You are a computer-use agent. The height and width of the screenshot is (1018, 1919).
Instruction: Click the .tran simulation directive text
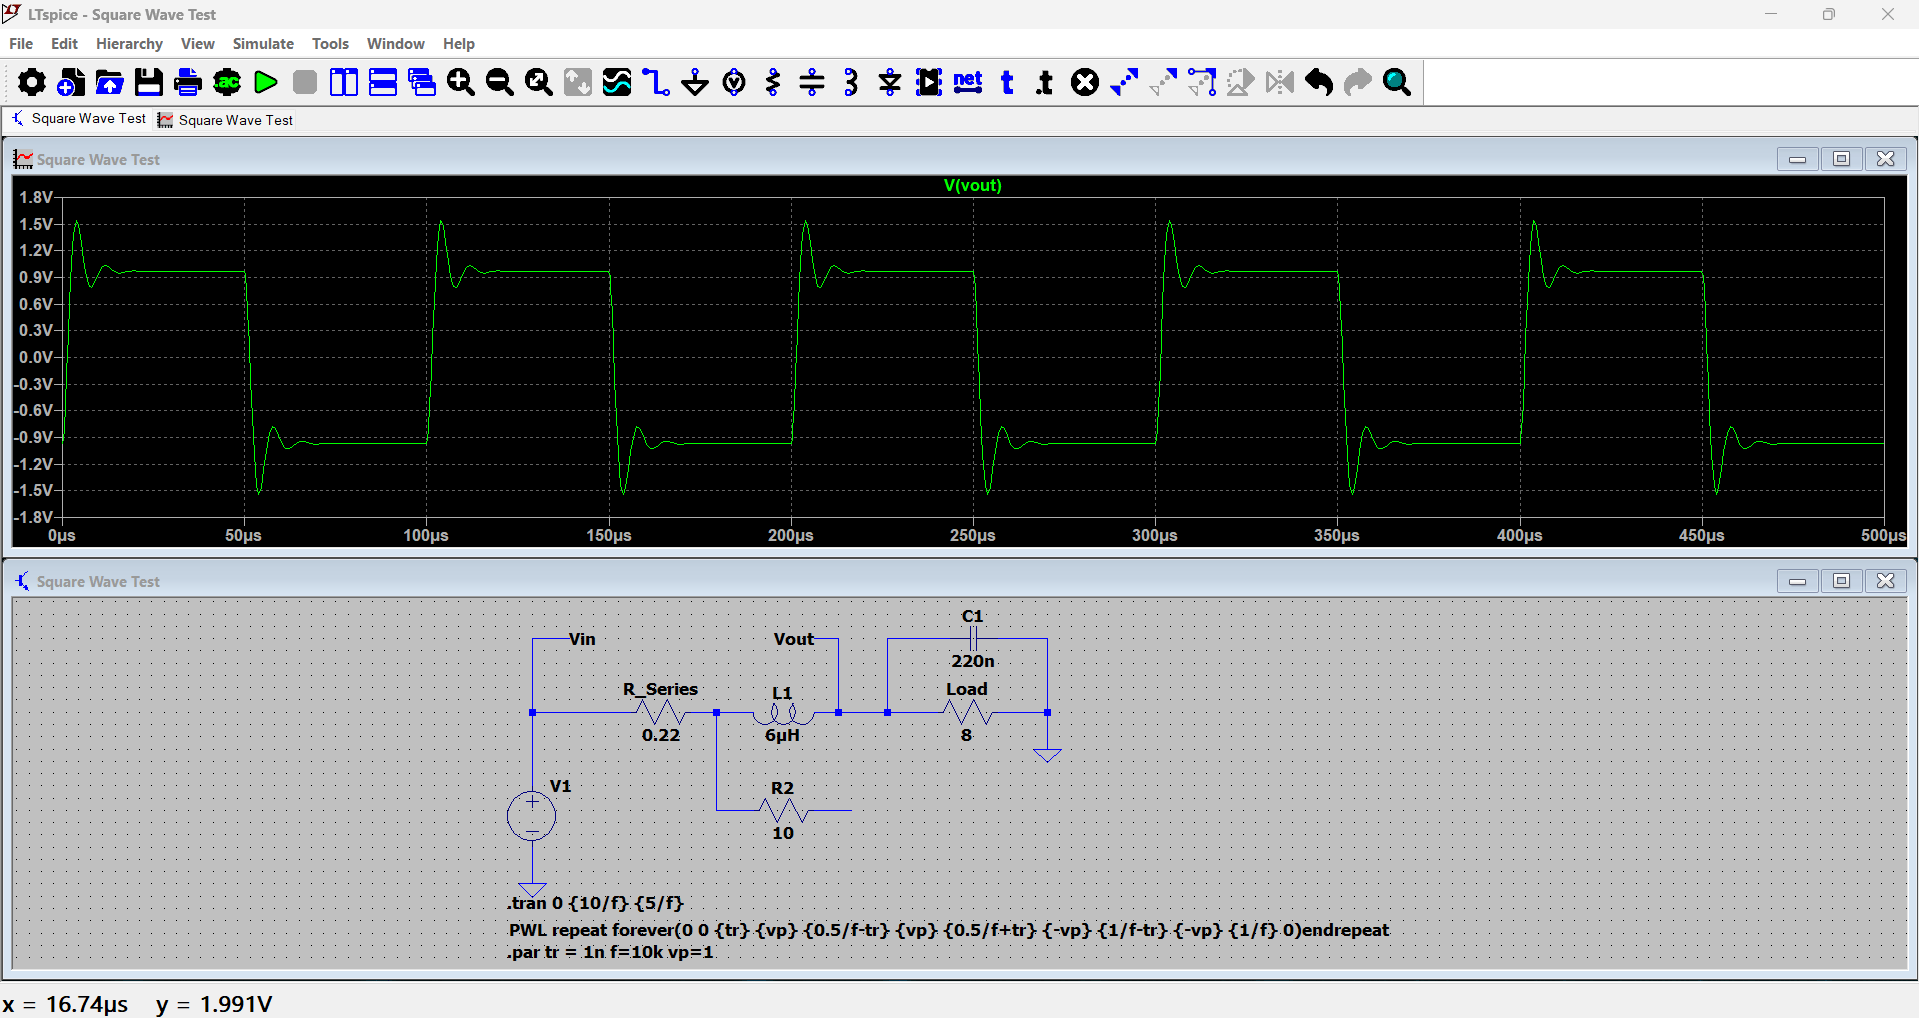[x=595, y=903]
